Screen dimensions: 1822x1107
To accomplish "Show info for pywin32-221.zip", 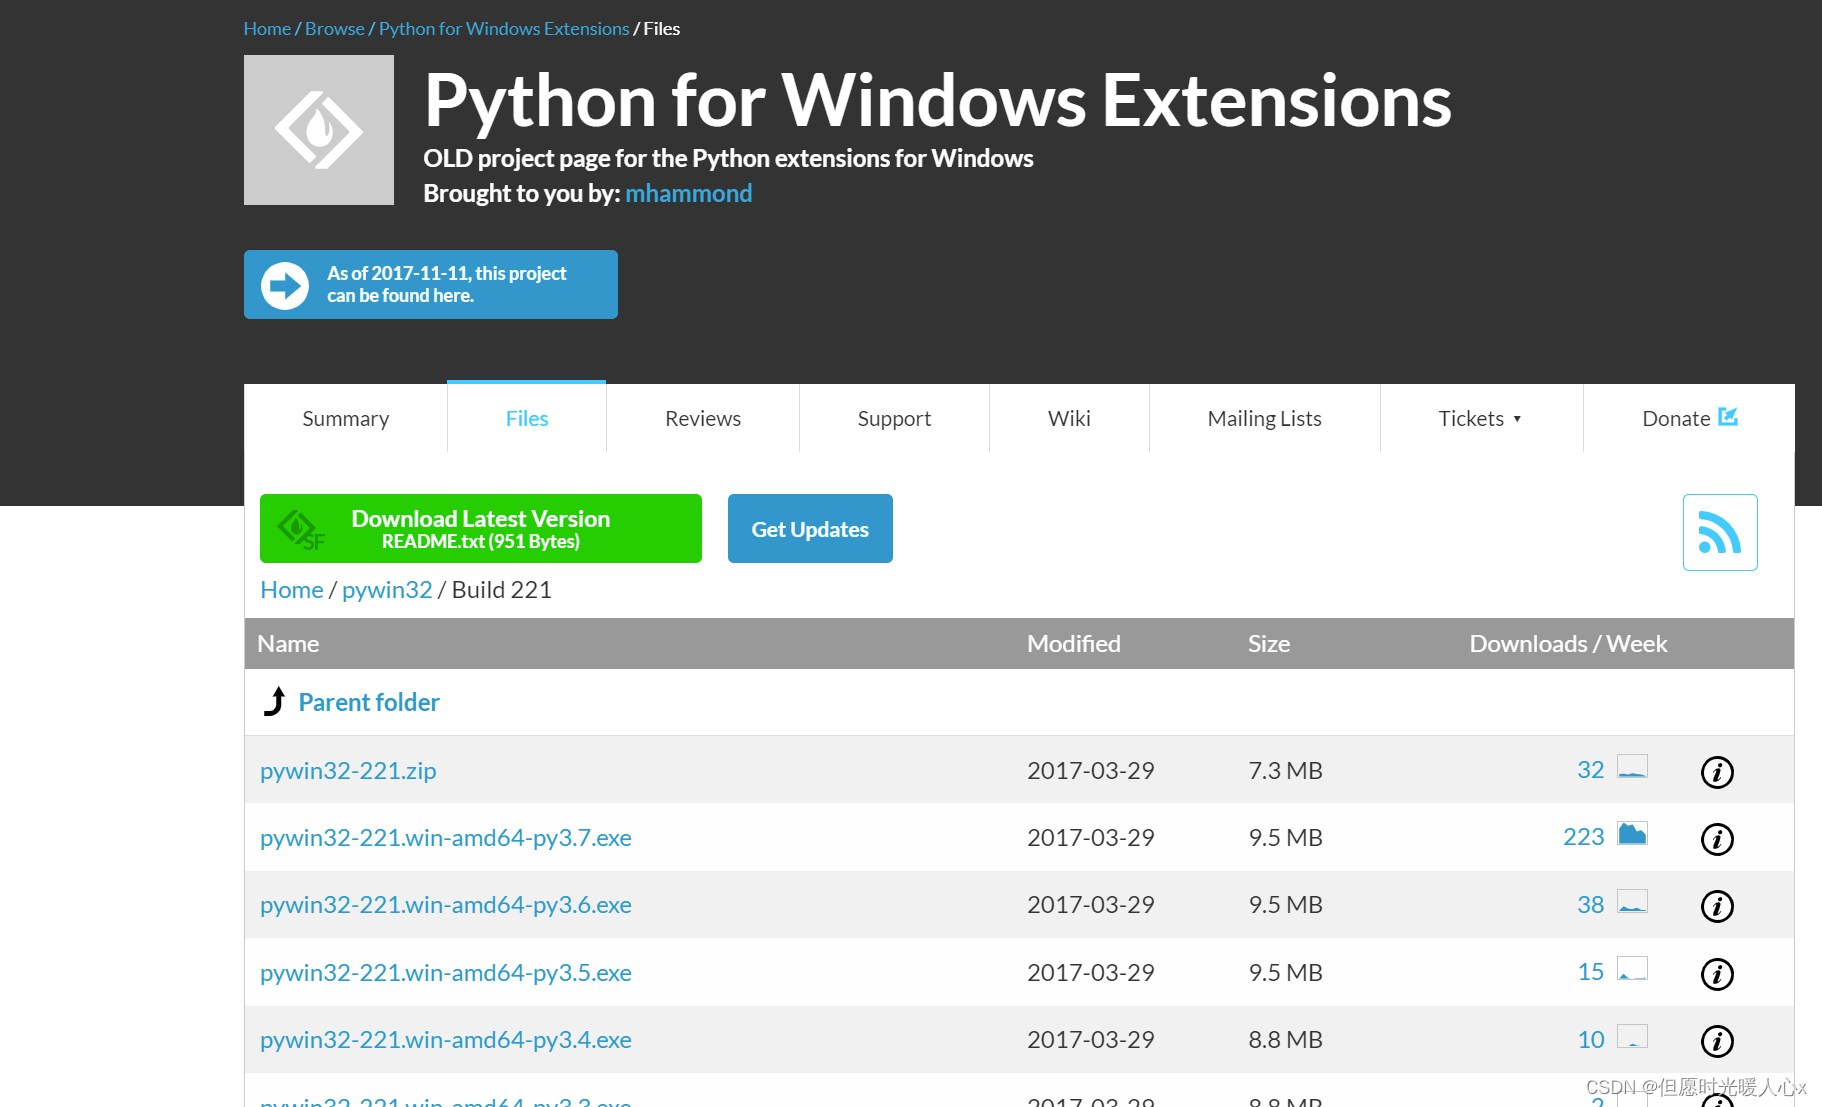I will coord(1717,772).
